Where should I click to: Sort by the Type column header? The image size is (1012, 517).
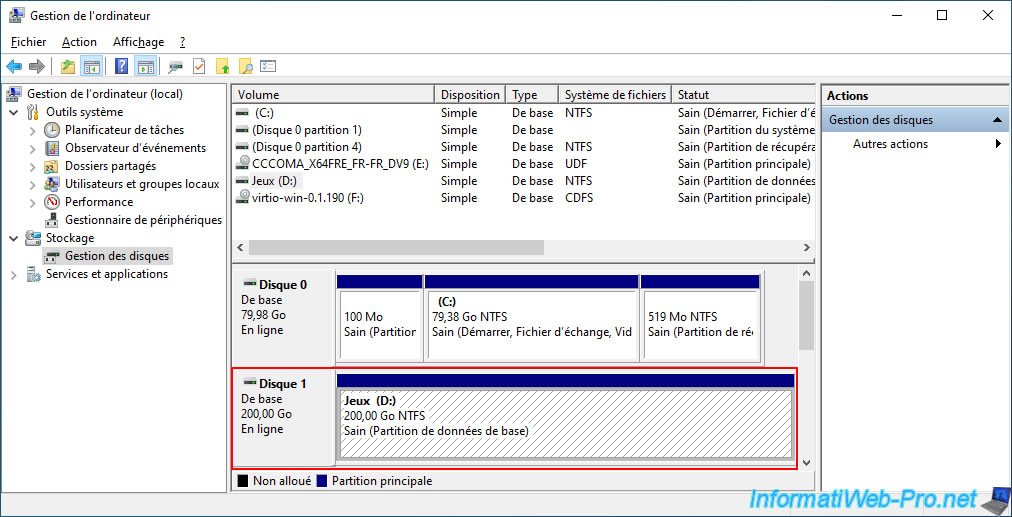(x=532, y=95)
